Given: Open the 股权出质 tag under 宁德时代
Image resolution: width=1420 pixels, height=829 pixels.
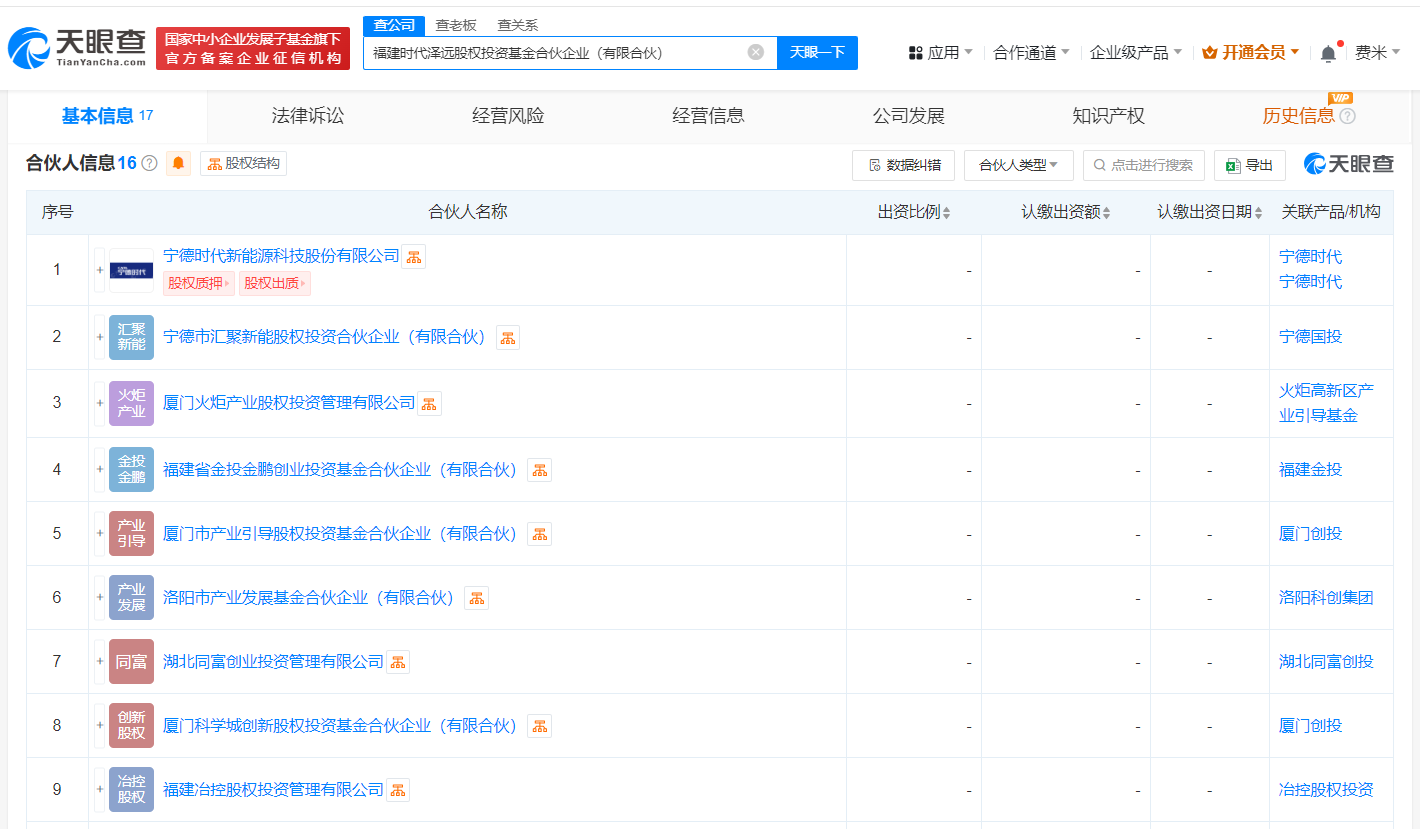Looking at the screenshot, I should pos(275,283).
